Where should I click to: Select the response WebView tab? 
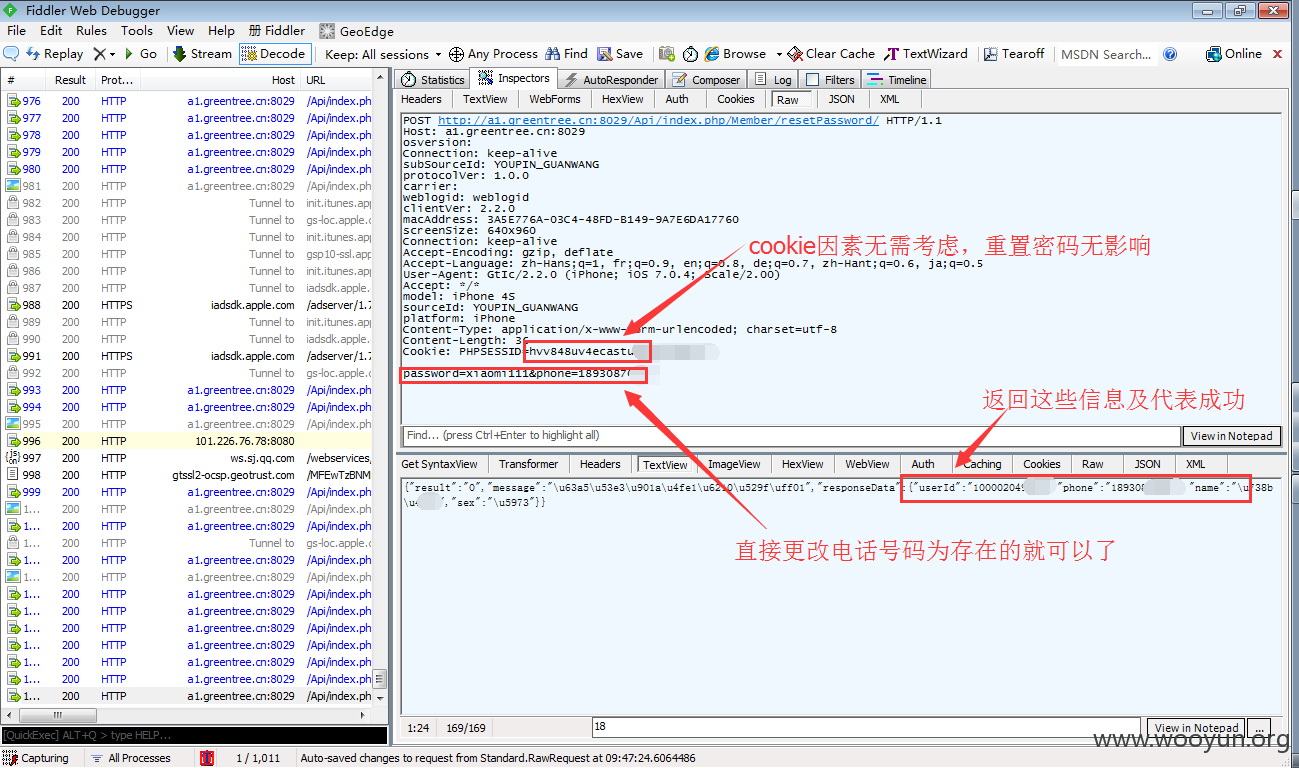click(x=867, y=464)
